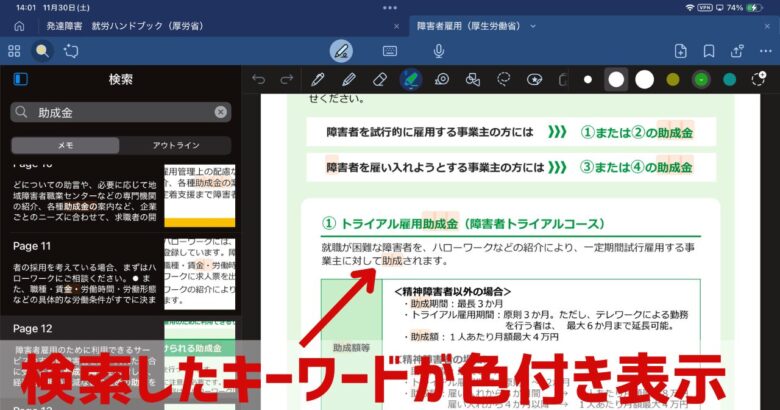The width and height of the screenshot is (780, 410).
Task: Select the Highlighter tool
Action: click(411, 80)
